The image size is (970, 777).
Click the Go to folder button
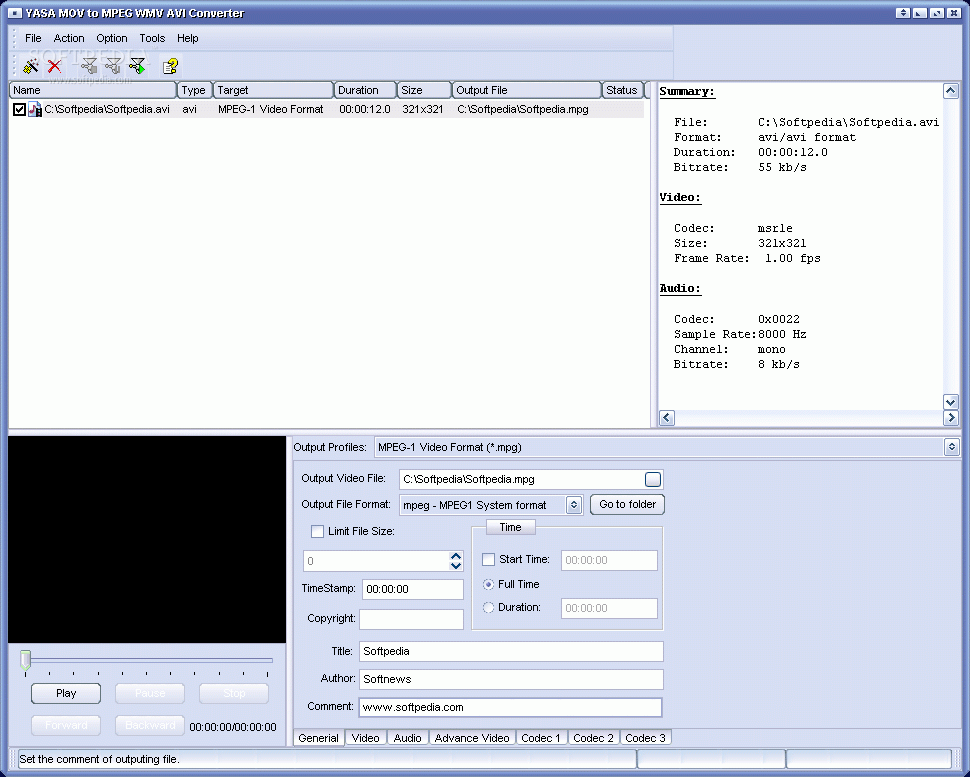pos(627,504)
